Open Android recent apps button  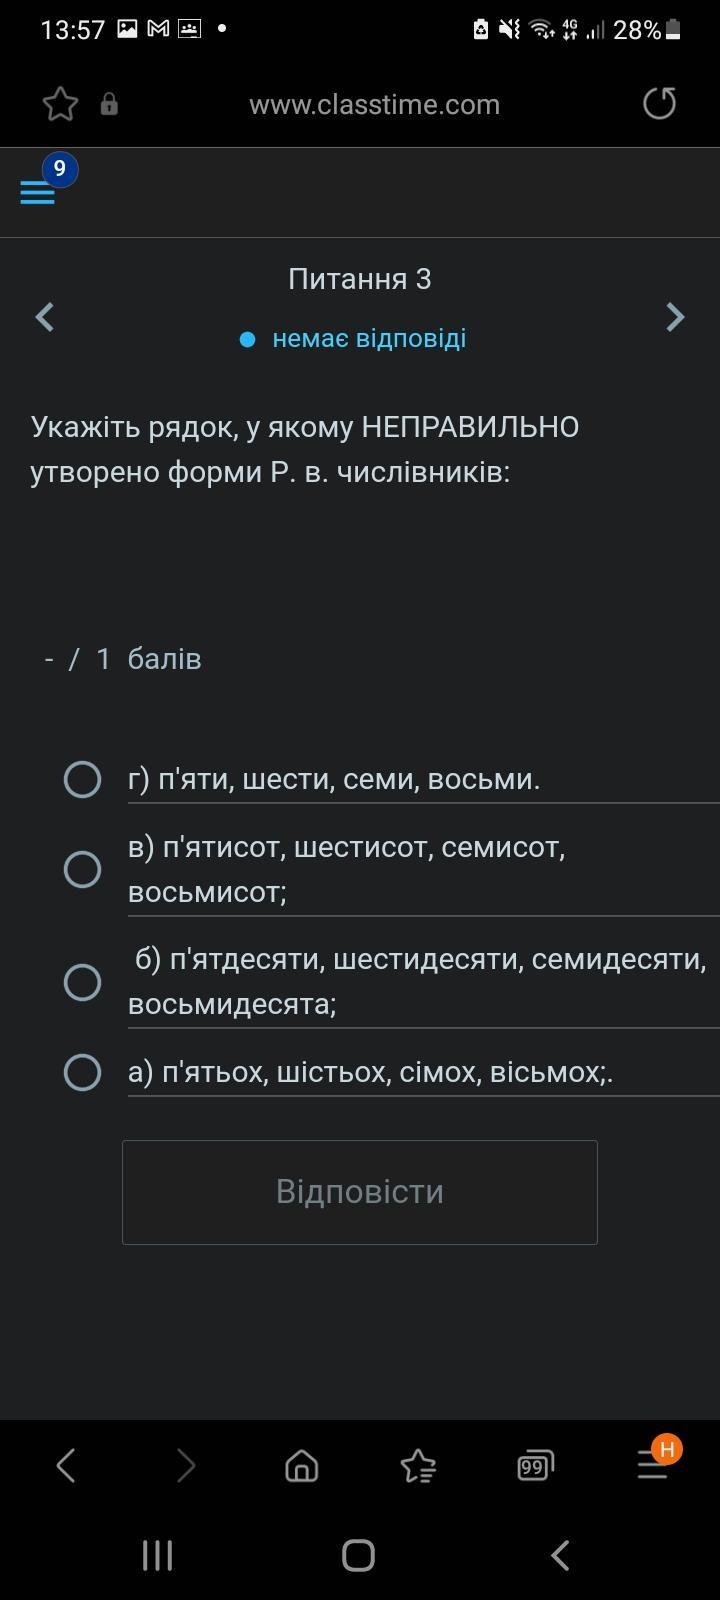pos(157,1555)
